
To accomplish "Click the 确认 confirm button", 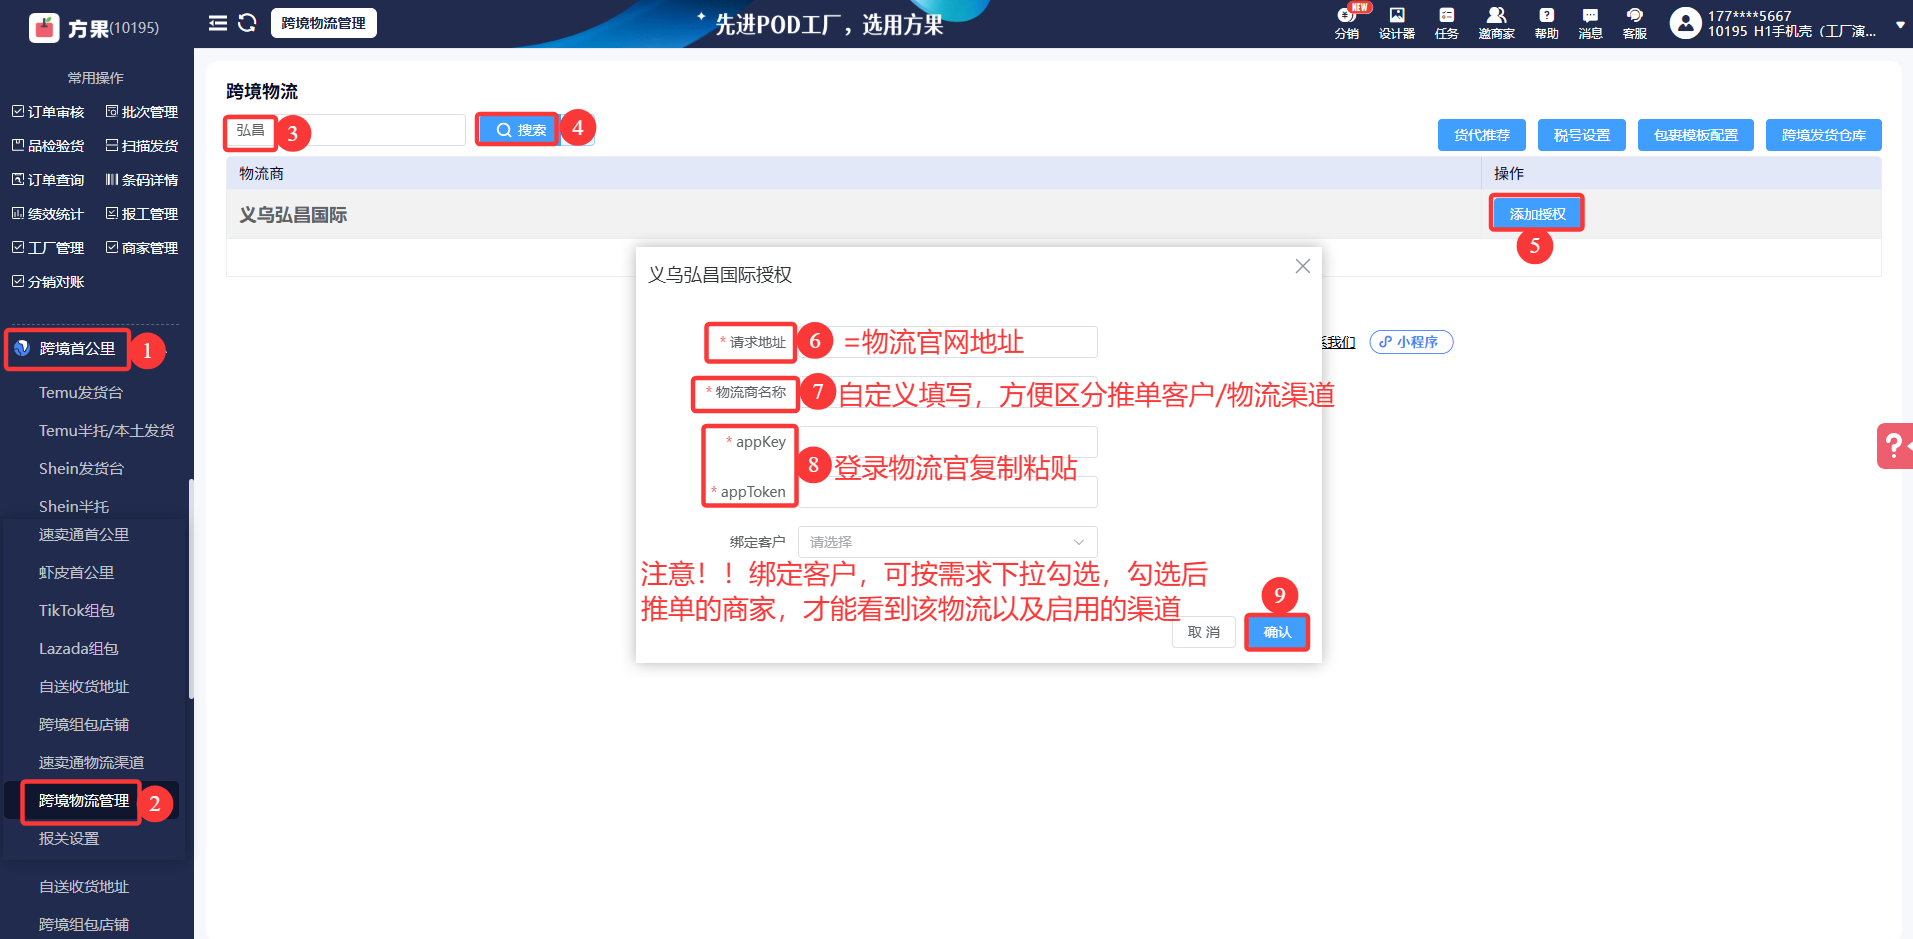I will pos(1277,632).
